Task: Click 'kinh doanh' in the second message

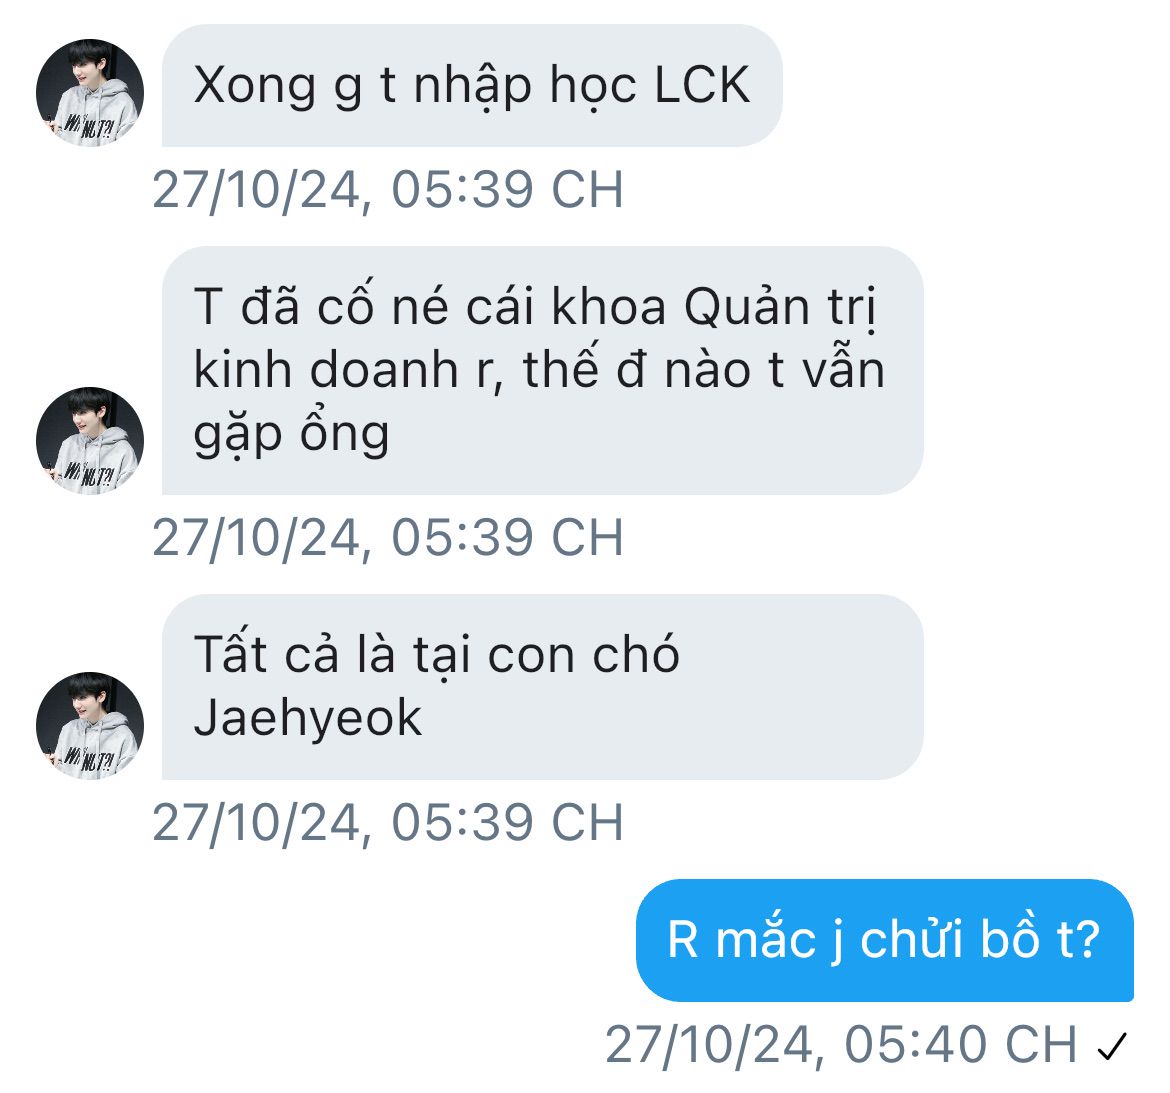Action: pos(325,369)
